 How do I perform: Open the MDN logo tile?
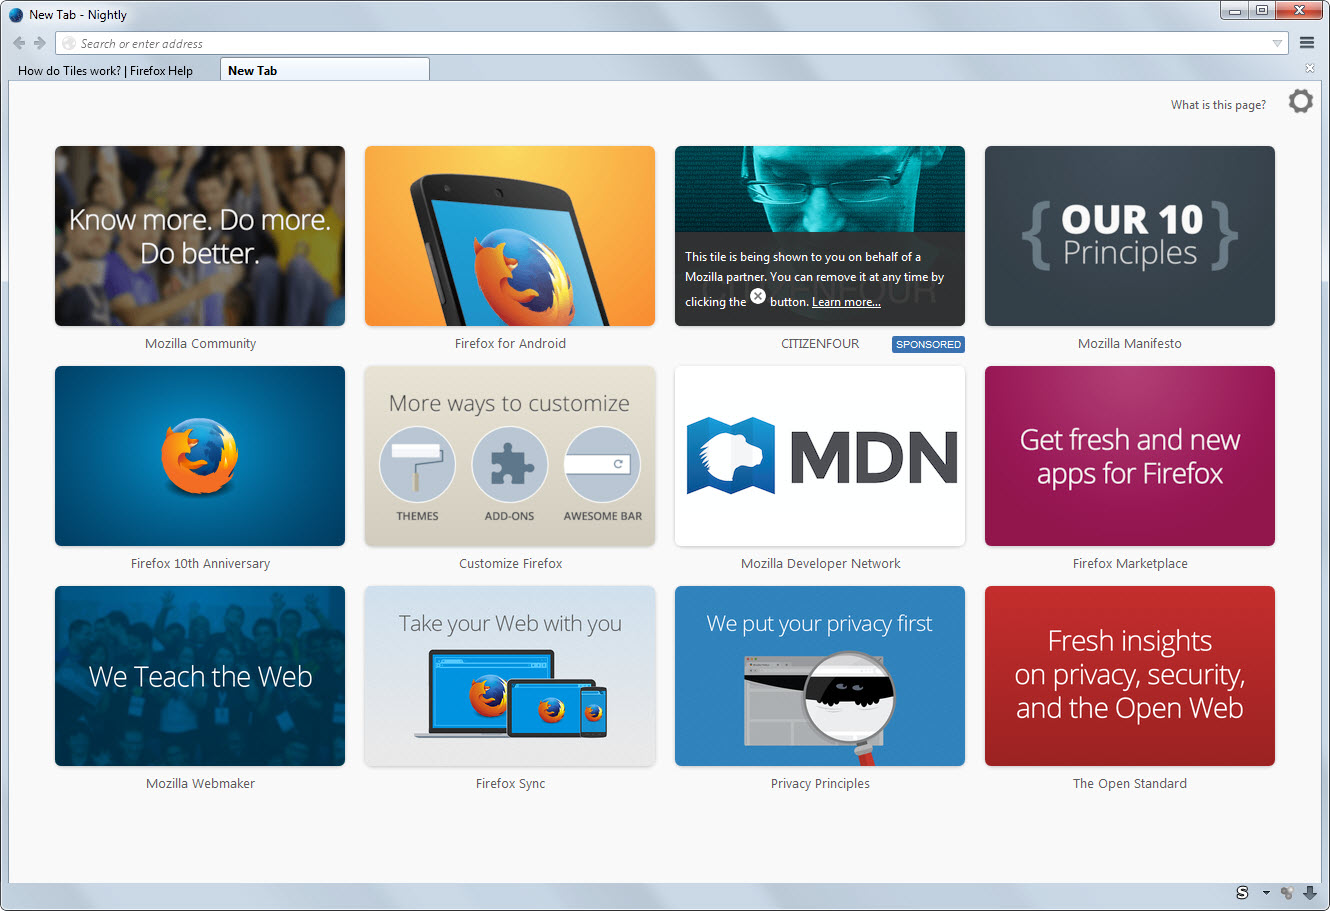point(820,456)
